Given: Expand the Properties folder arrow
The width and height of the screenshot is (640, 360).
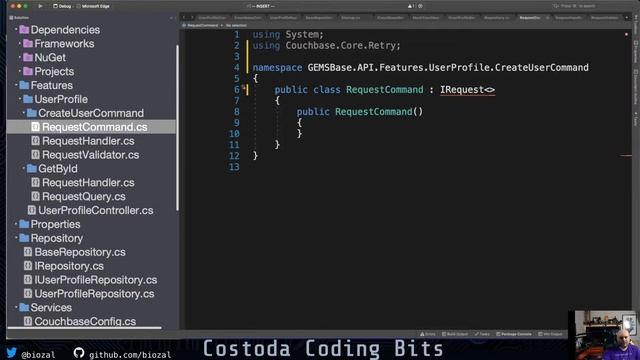Looking at the screenshot, I should 16,224.
